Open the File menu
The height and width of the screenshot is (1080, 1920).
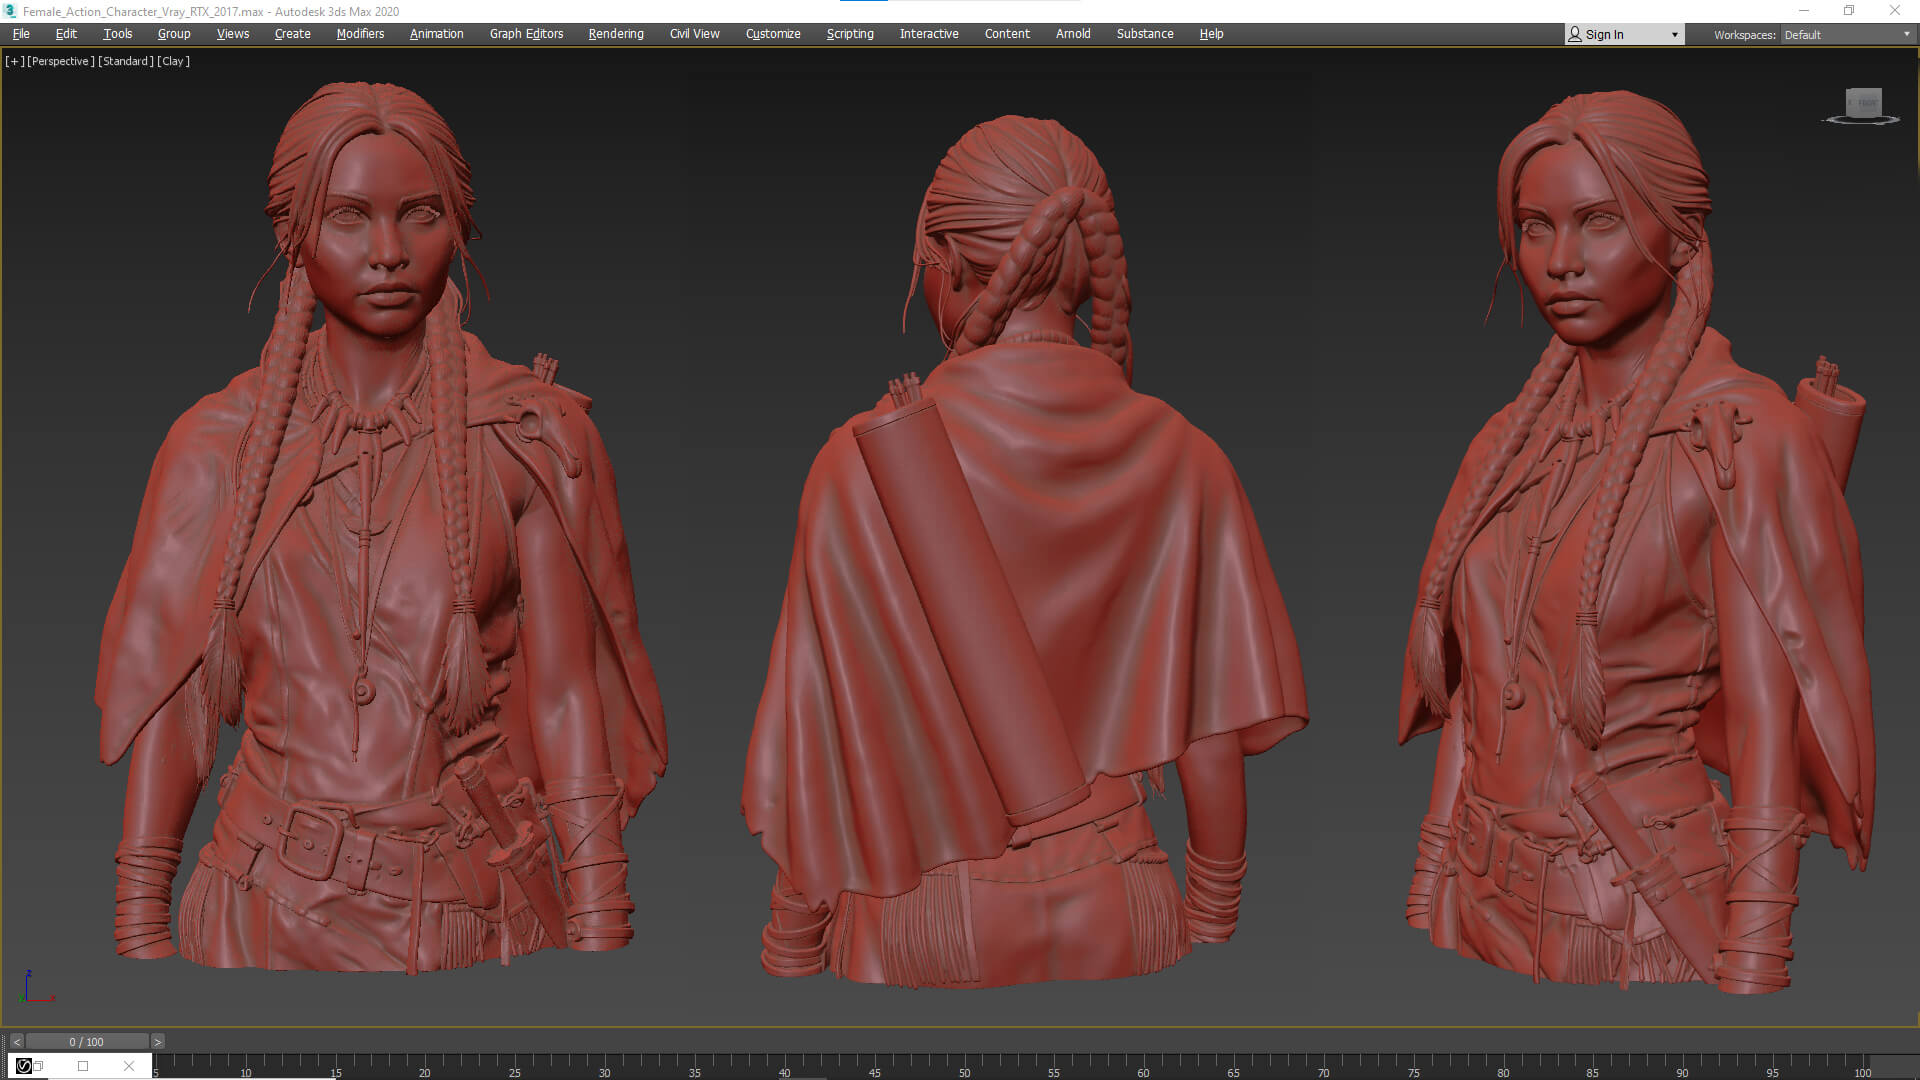pyautogui.click(x=21, y=34)
